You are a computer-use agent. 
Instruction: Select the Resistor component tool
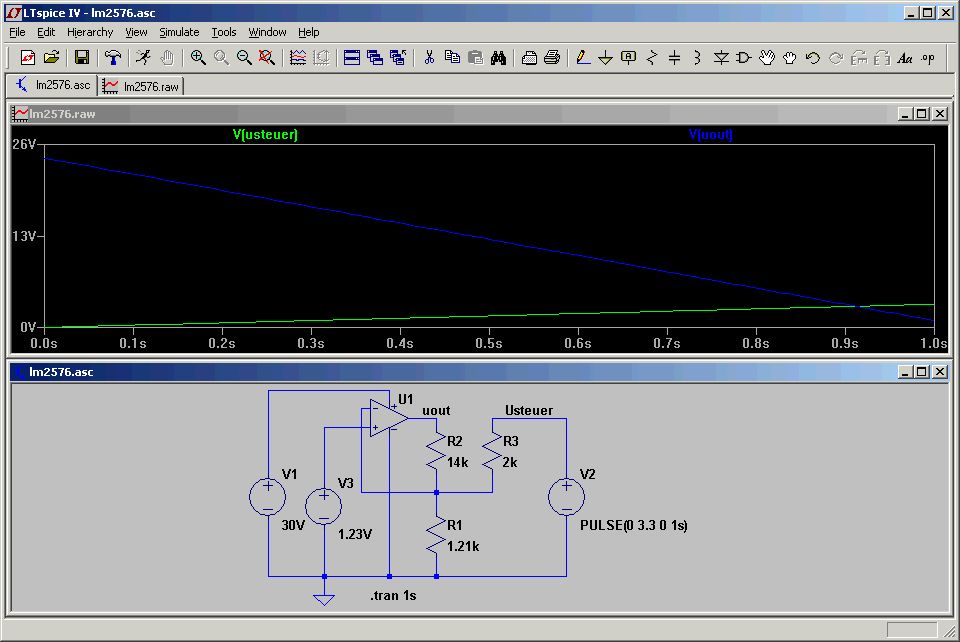tap(652, 58)
